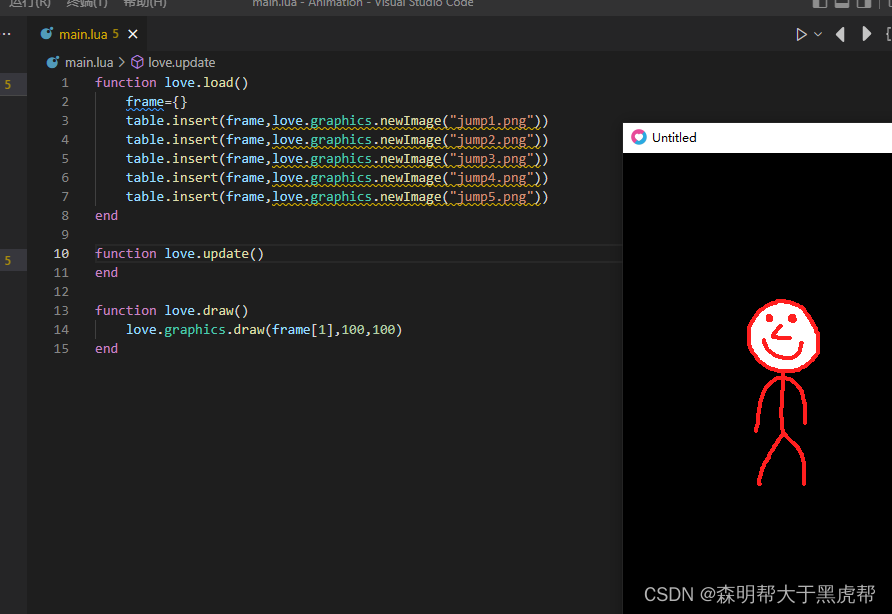The width and height of the screenshot is (892, 614).
Task: Place cursor on 'function love.load()'
Action: (171, 83)
